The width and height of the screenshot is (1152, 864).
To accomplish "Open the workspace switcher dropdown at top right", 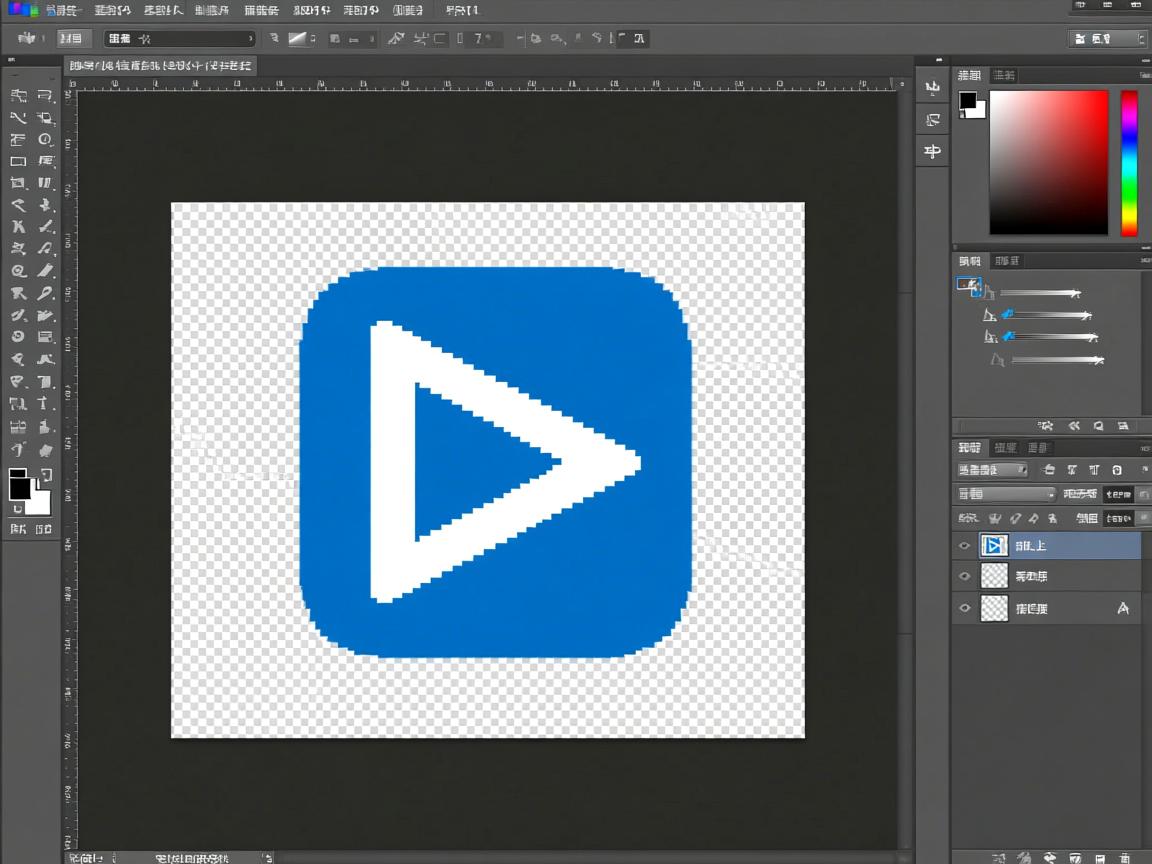I will tap(1106, 39).
